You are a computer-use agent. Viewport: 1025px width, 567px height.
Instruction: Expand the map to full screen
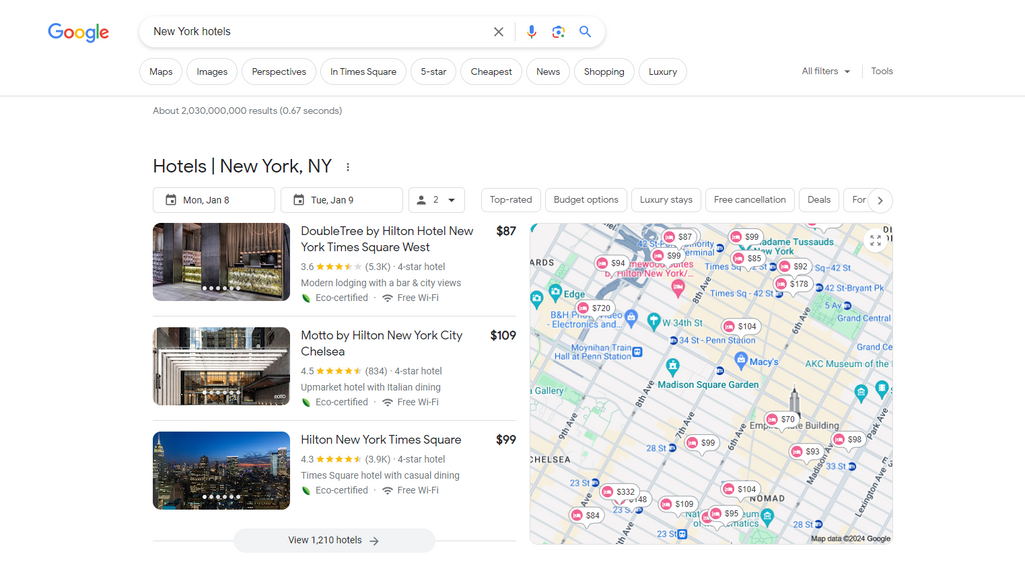pos(875,240)
